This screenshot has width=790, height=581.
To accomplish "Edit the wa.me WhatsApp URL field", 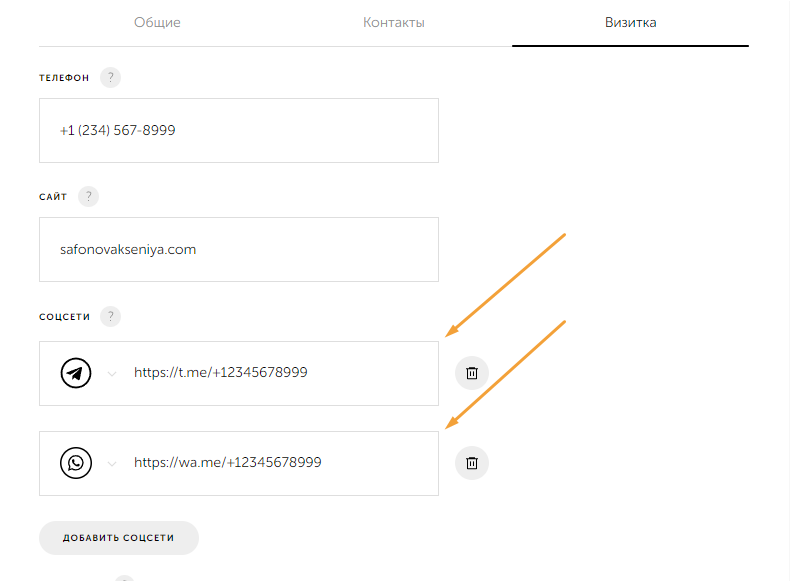I will [x=280, y=463].
